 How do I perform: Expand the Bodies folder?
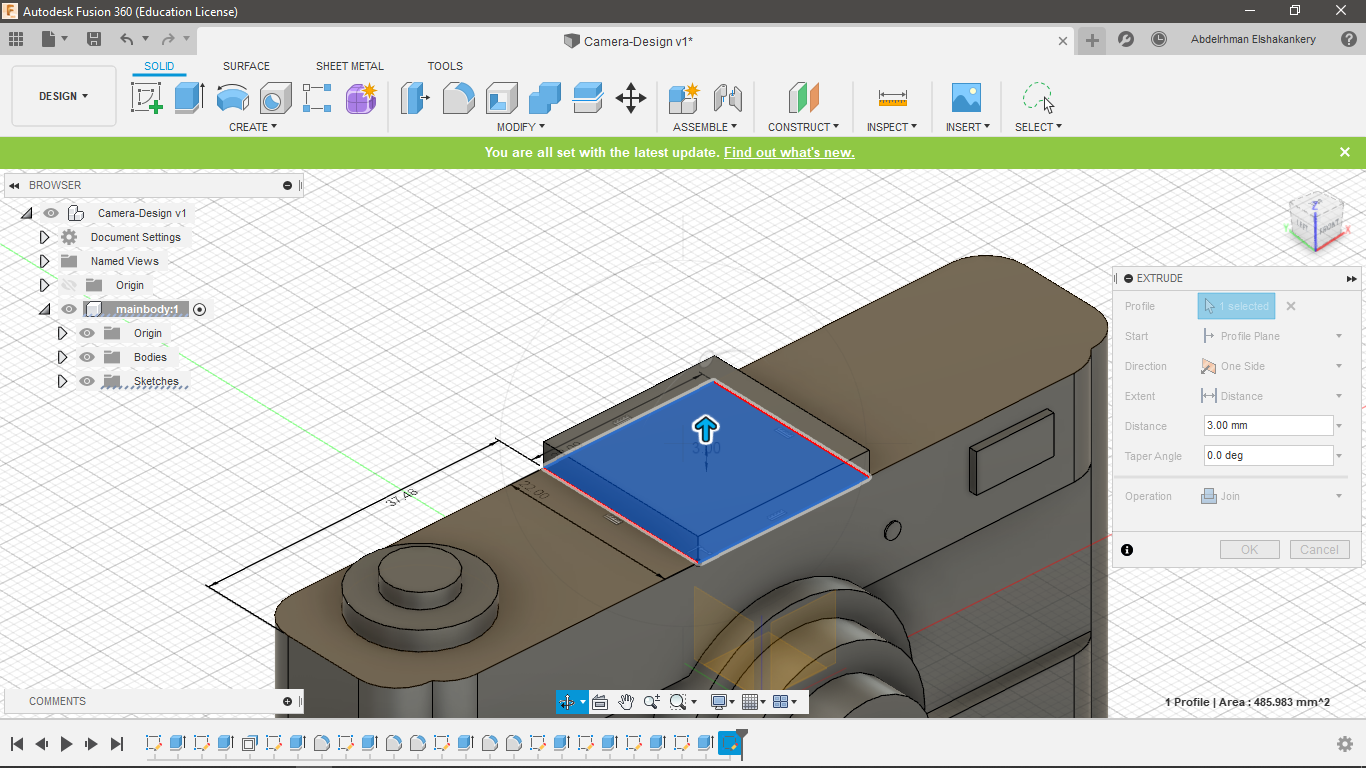click(62, 357)
